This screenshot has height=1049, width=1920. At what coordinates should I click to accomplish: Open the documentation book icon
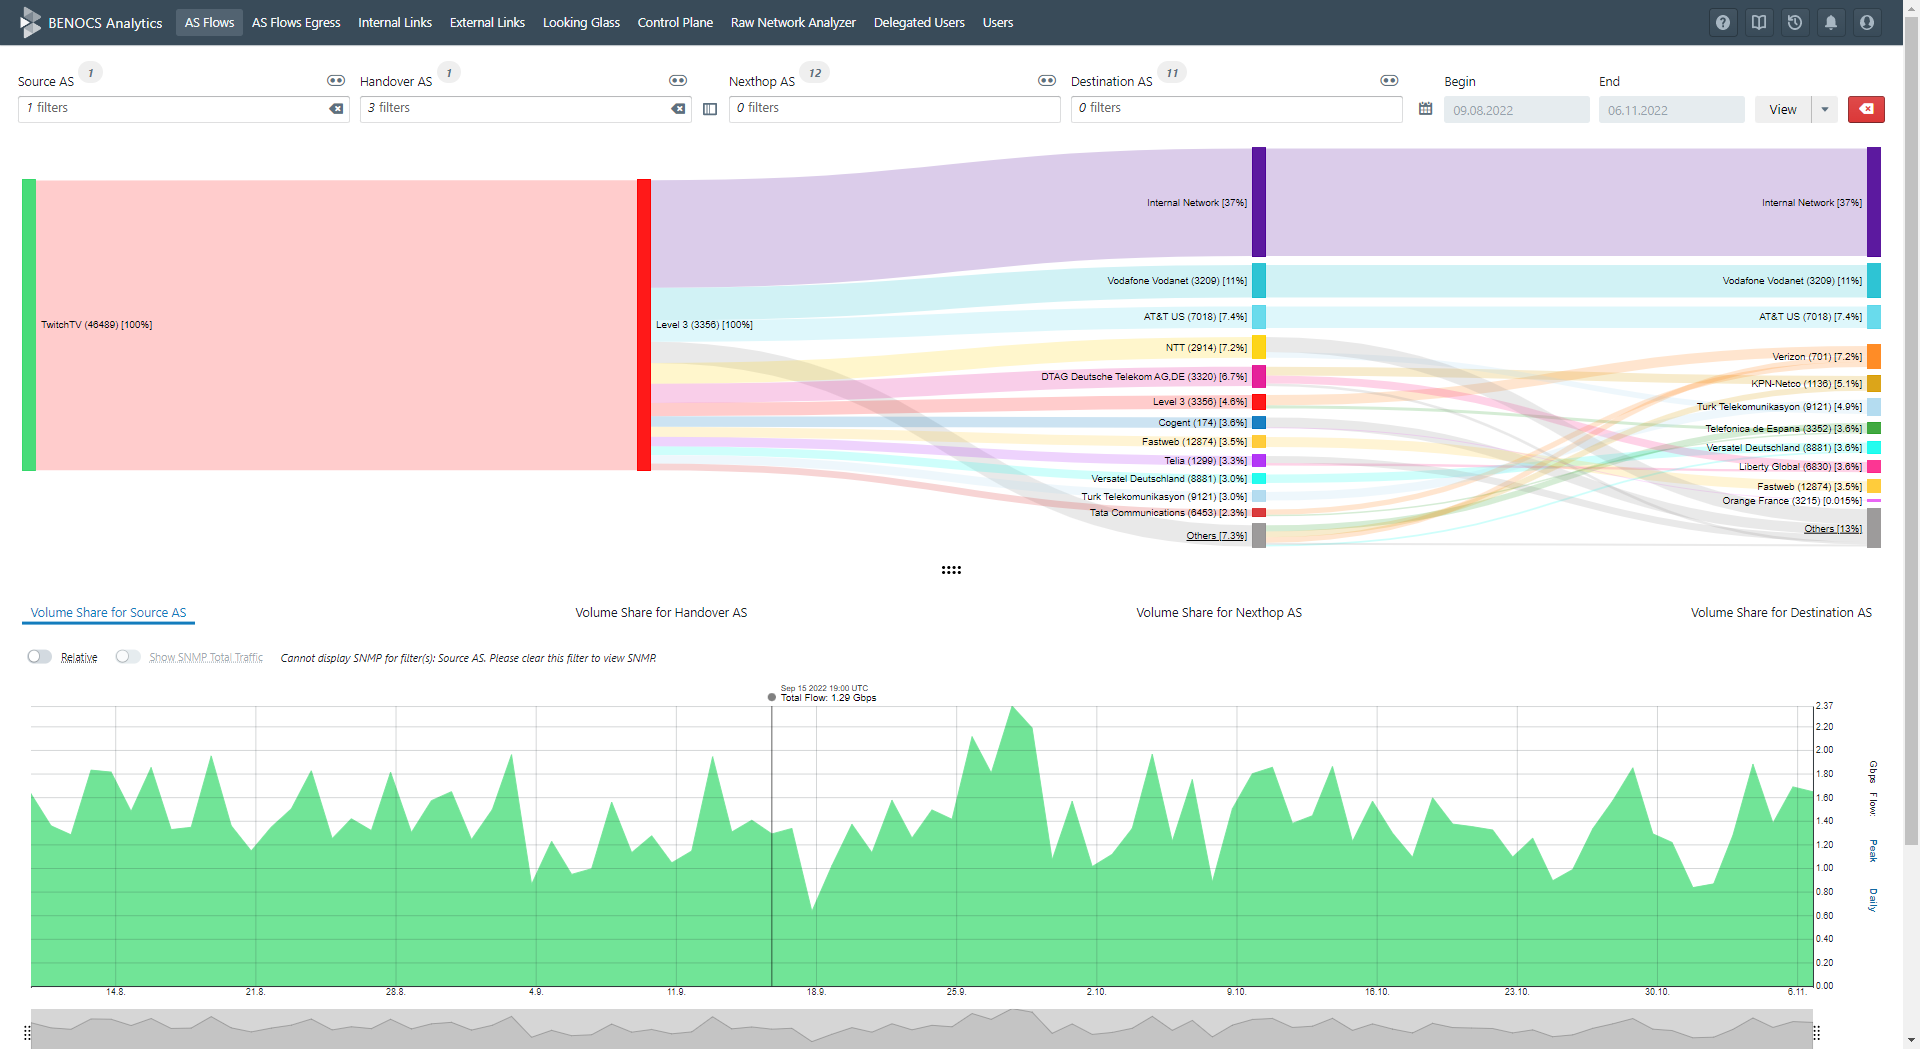(1758, 22)
